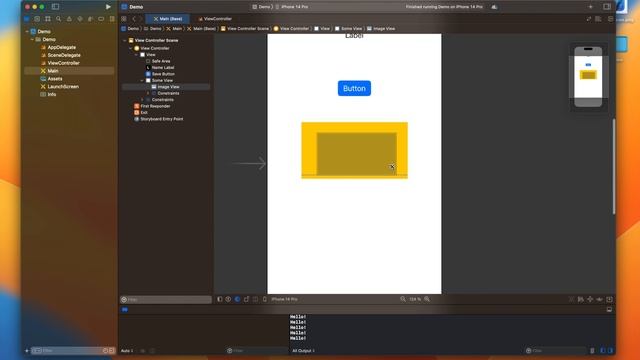Screen dimensions: 640x360
Task: Zoom in the storyboard canvas
Action: point(427,299)
